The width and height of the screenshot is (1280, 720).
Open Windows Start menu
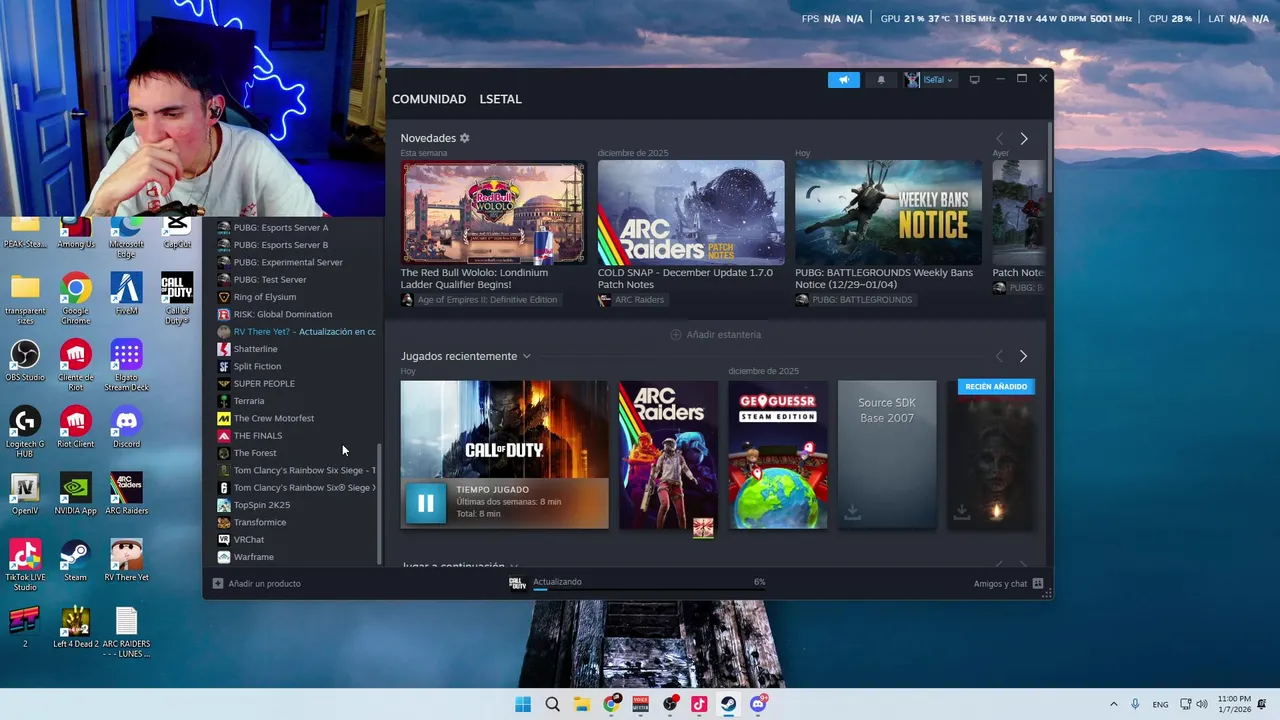point(523,704)
